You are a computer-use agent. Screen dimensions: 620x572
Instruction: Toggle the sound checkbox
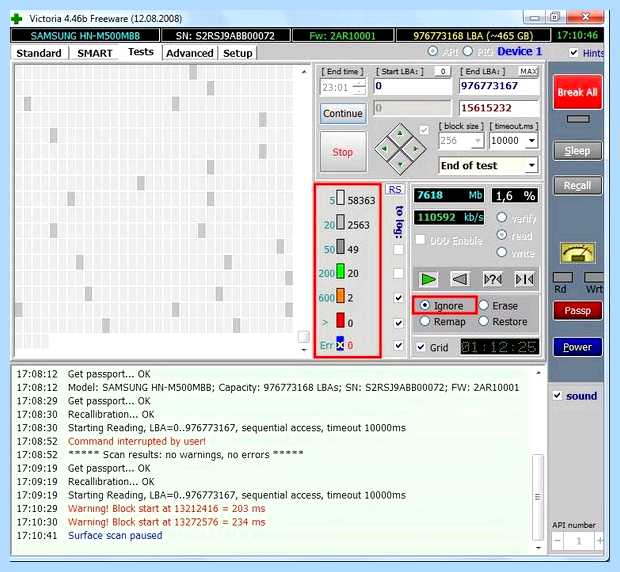coord(557,395)
